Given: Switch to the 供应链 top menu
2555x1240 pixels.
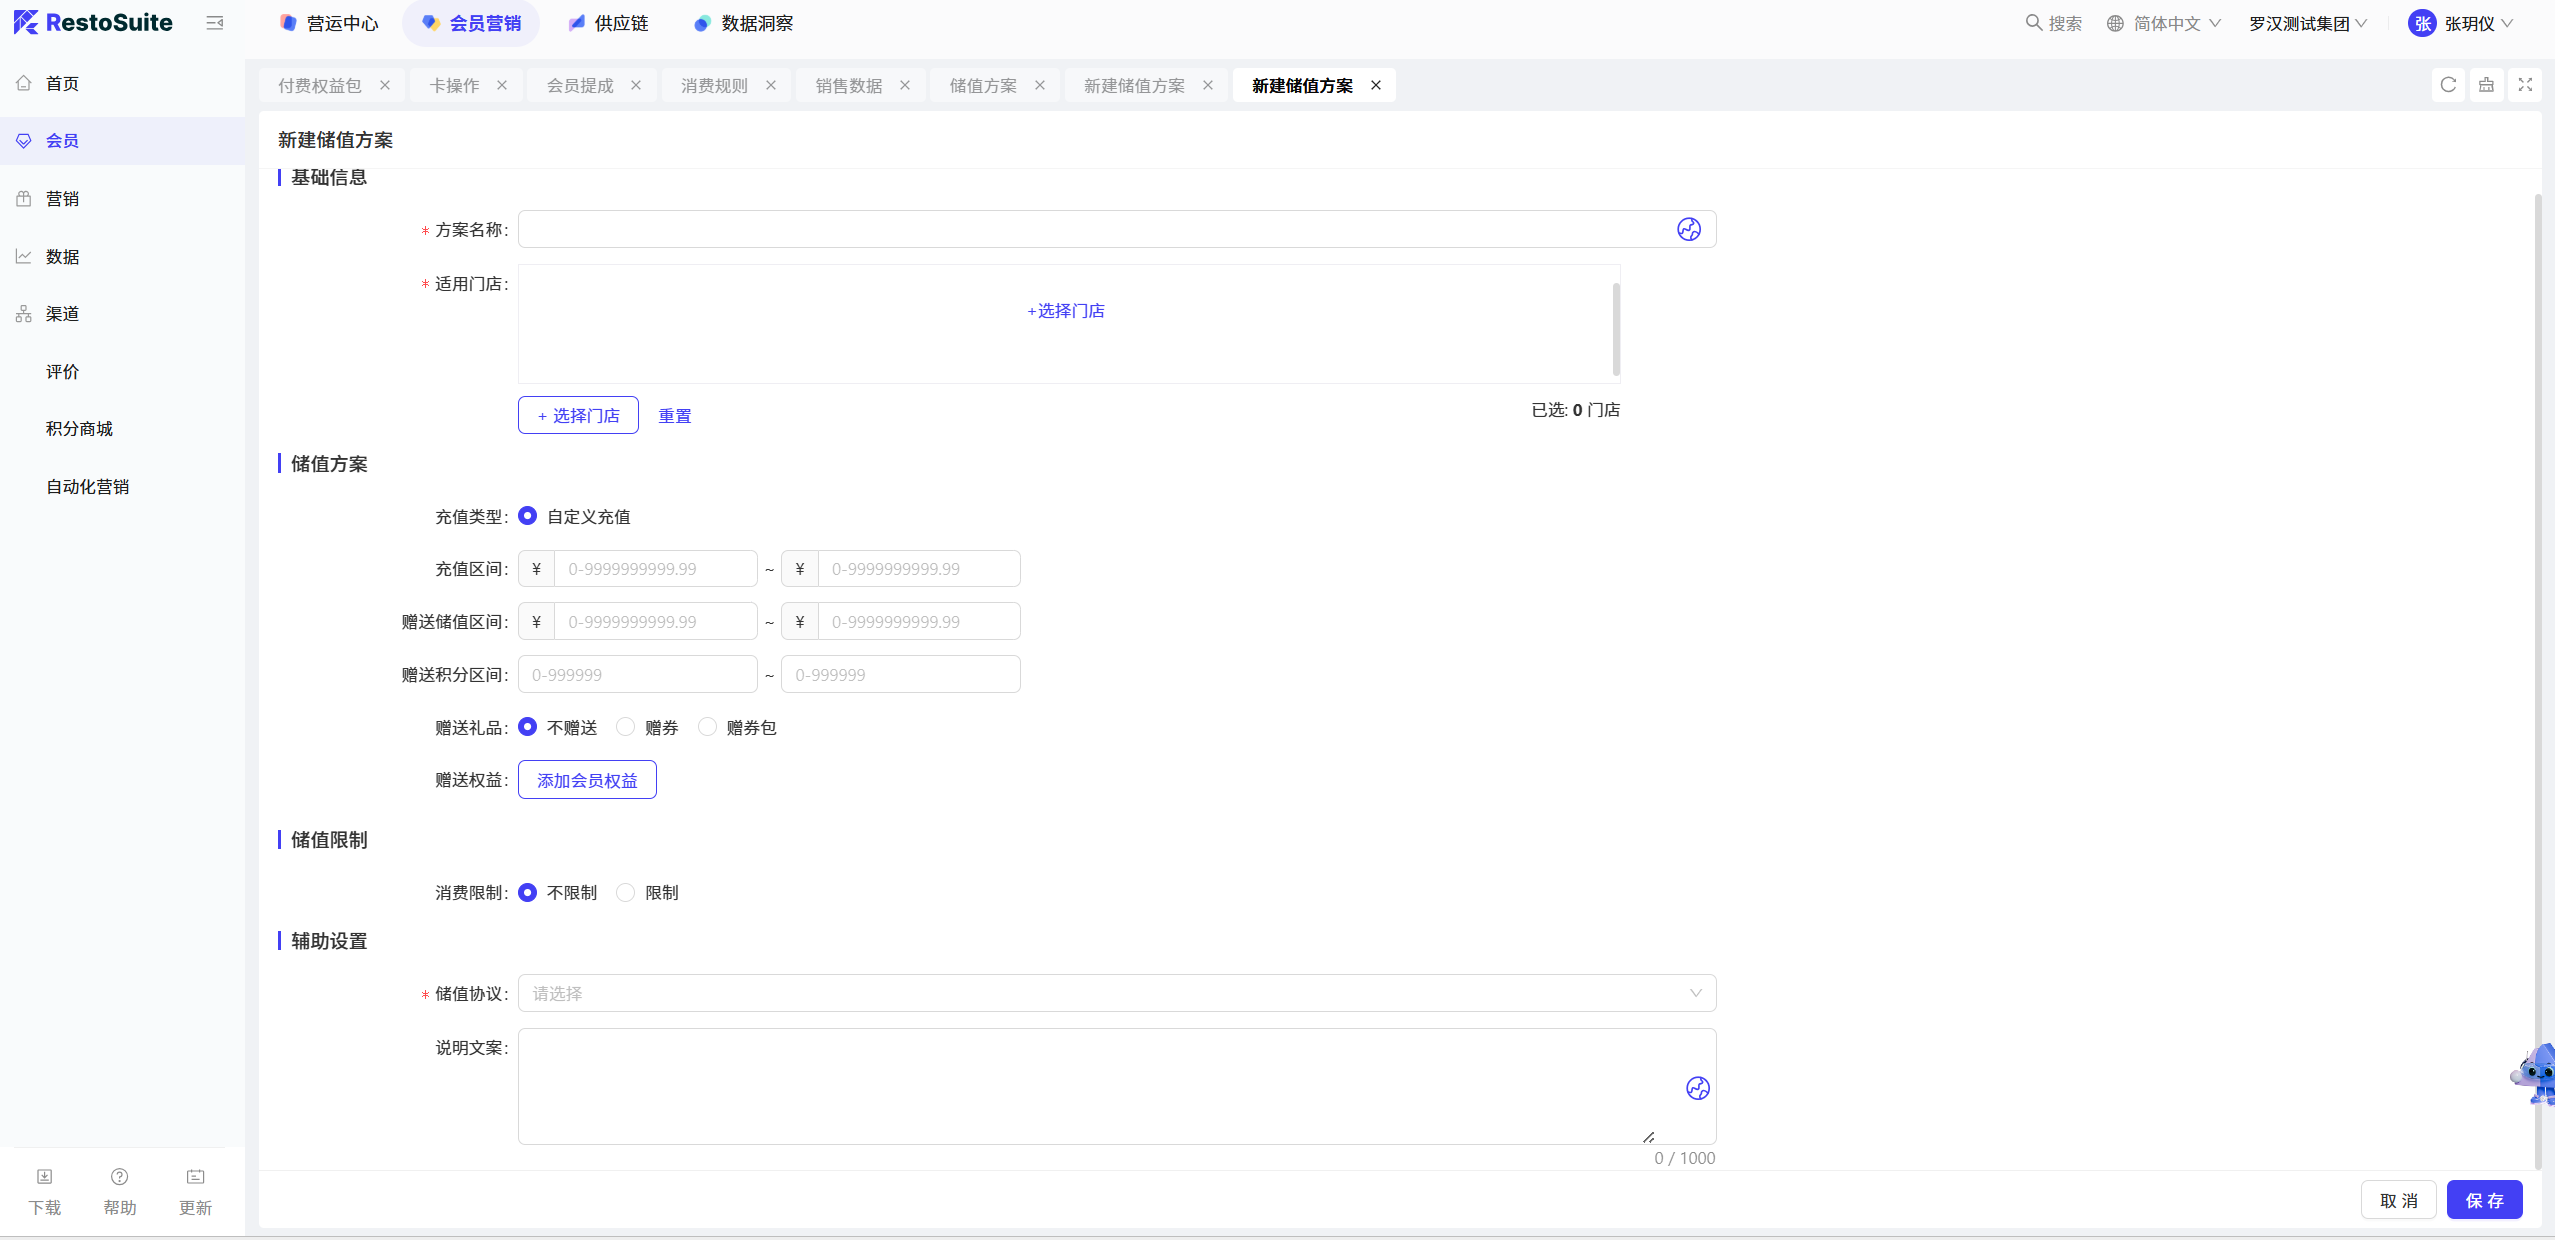Looking at the screenshot, I should [608, 23].
